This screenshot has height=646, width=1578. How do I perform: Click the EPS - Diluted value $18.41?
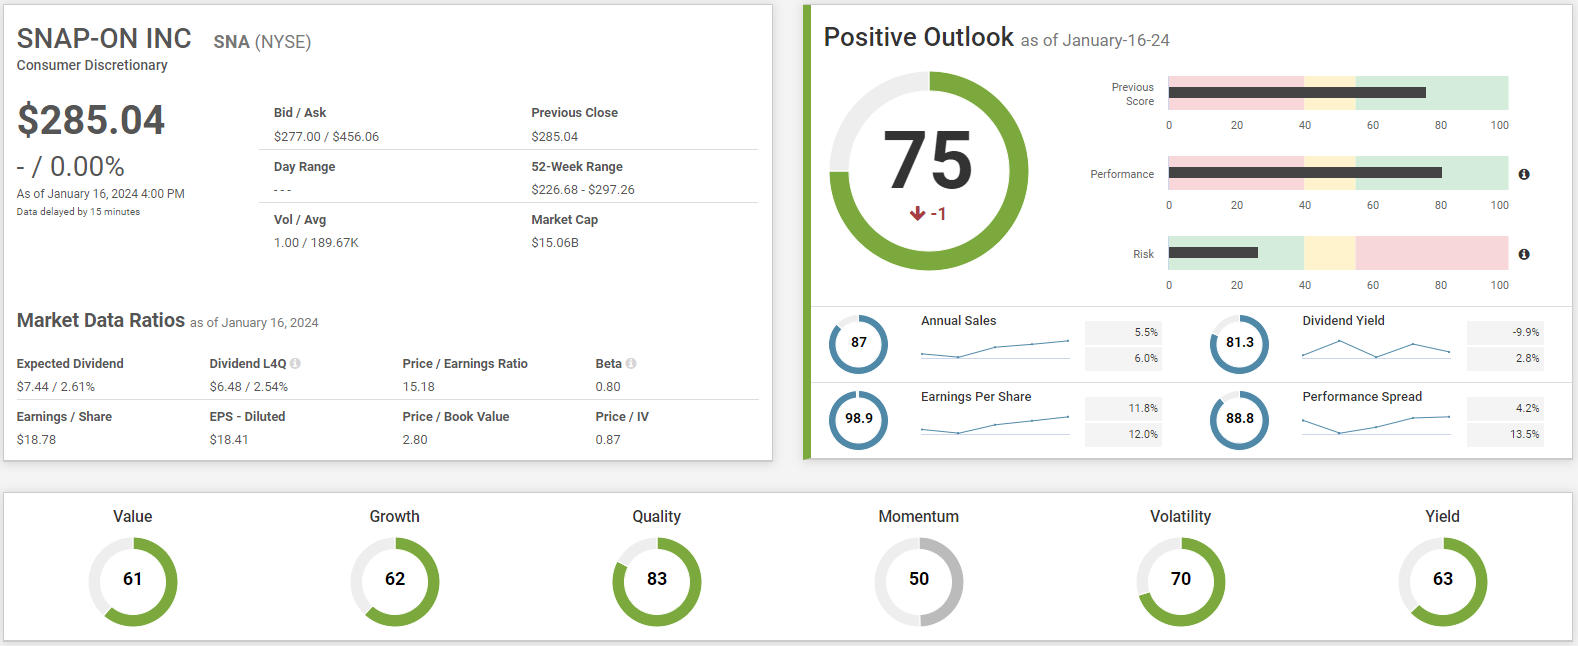coord(229,439)
